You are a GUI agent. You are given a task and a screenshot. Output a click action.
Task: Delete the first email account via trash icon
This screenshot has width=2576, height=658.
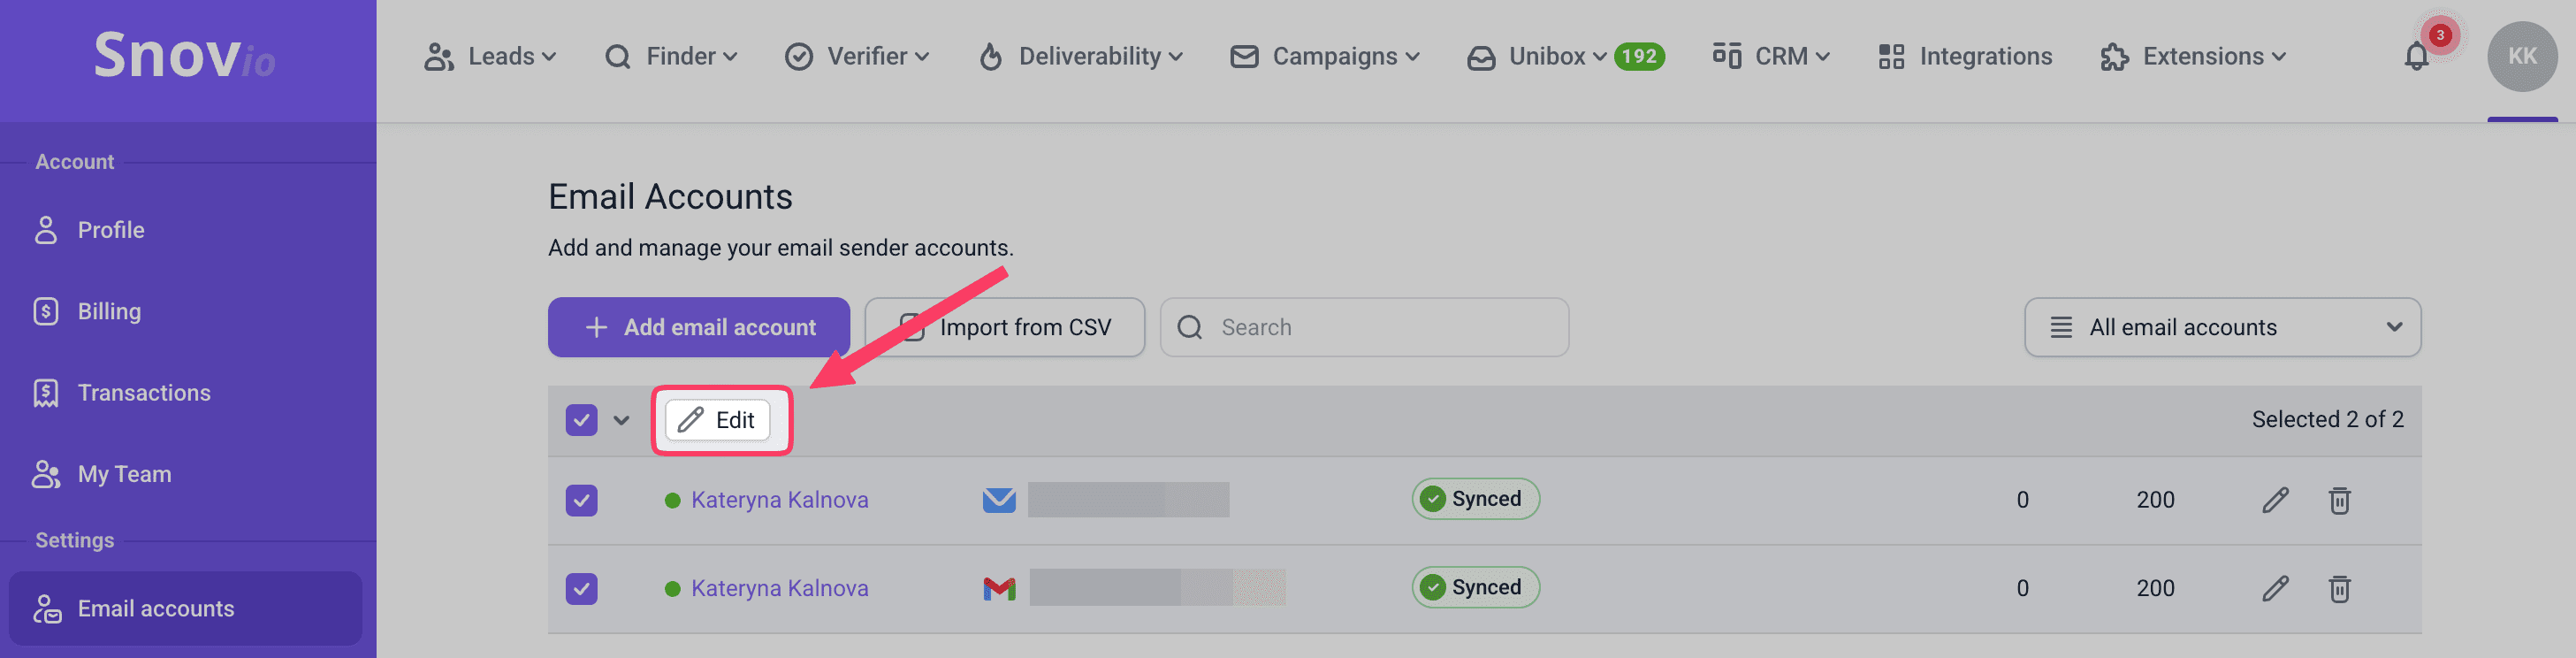pos(2339,500)
